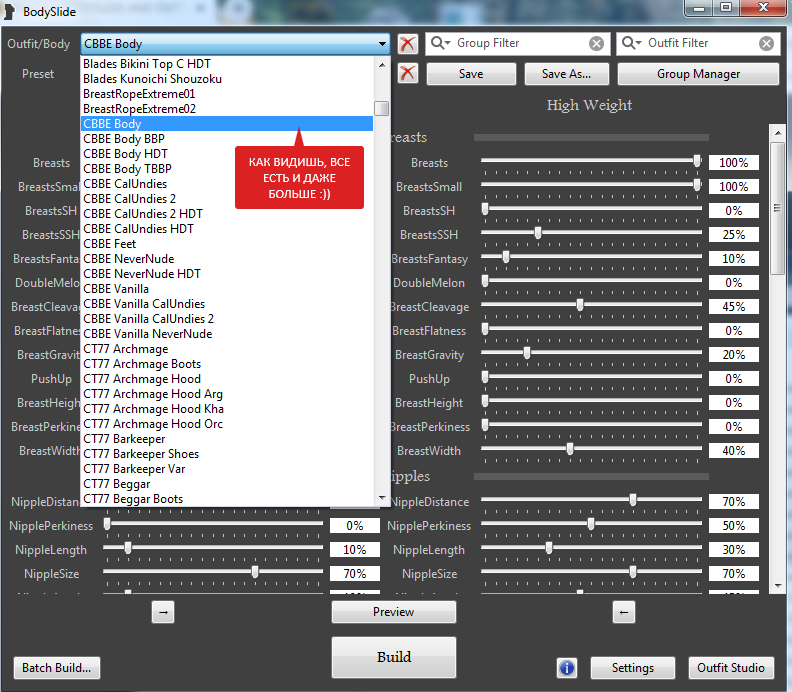
Task: Click the red X beside Outfit/Body dropdown
Action: (x=407, y=44)
